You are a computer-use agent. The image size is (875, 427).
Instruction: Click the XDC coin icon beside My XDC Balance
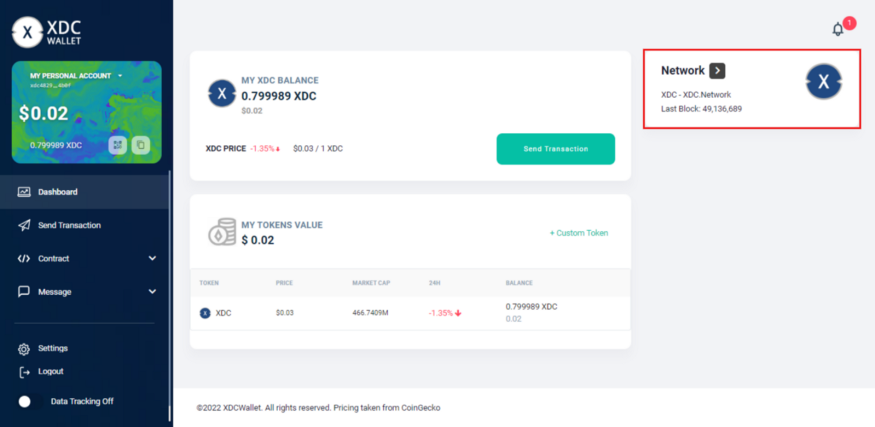point(221,94)
